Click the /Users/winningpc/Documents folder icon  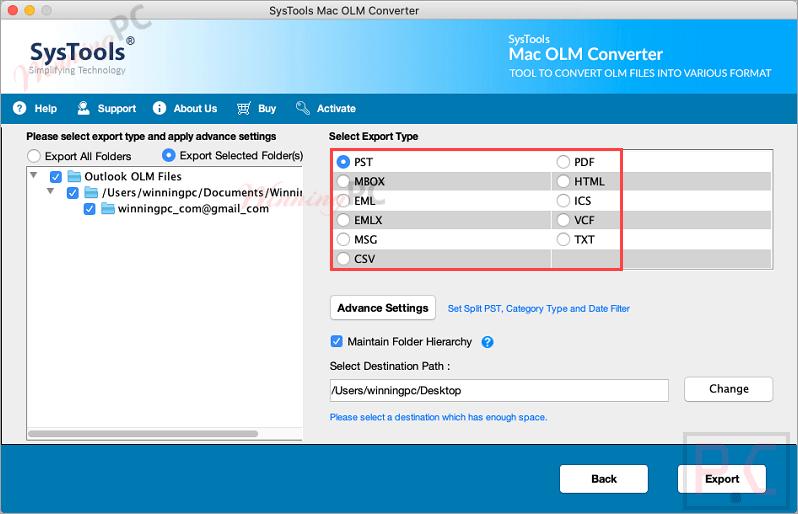click(91, 192)
